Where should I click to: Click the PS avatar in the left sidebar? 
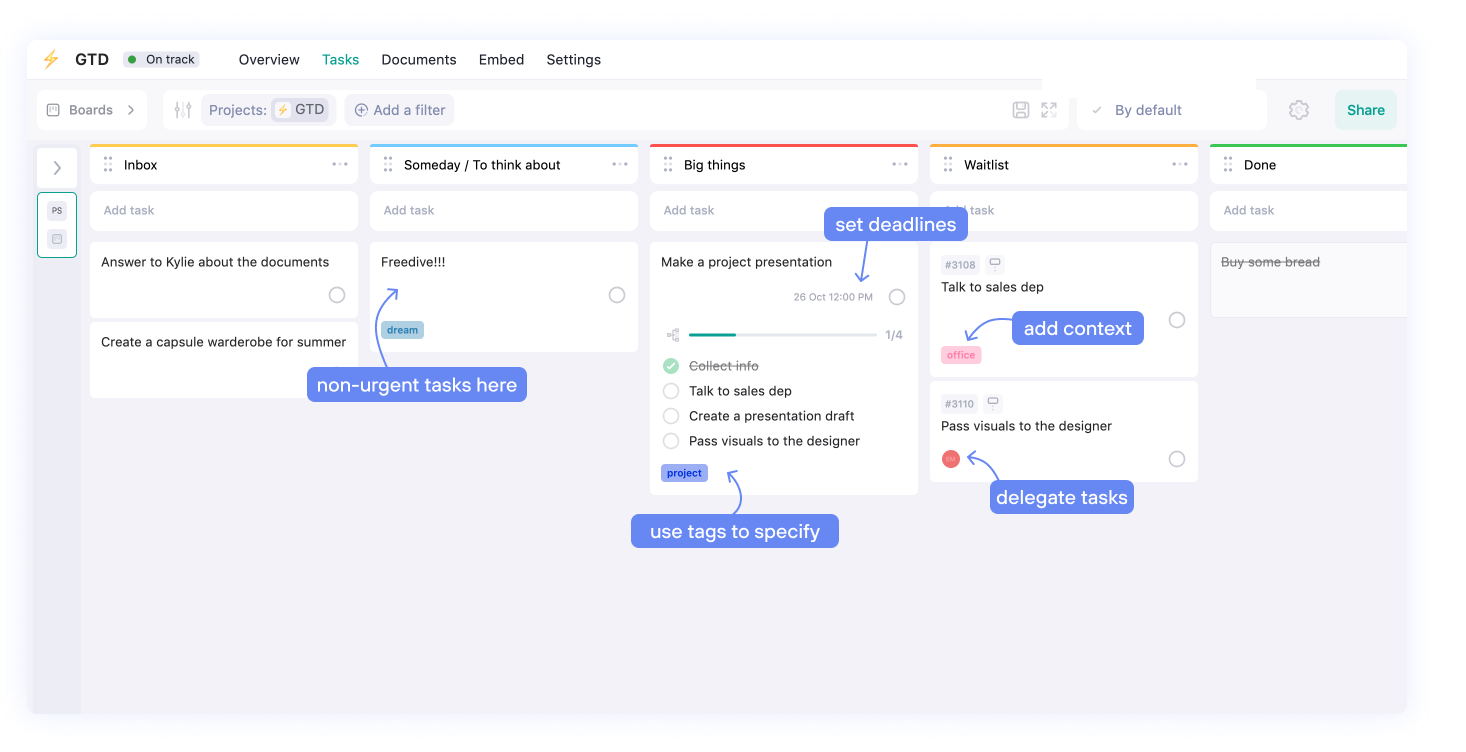(x=57, y=210)
